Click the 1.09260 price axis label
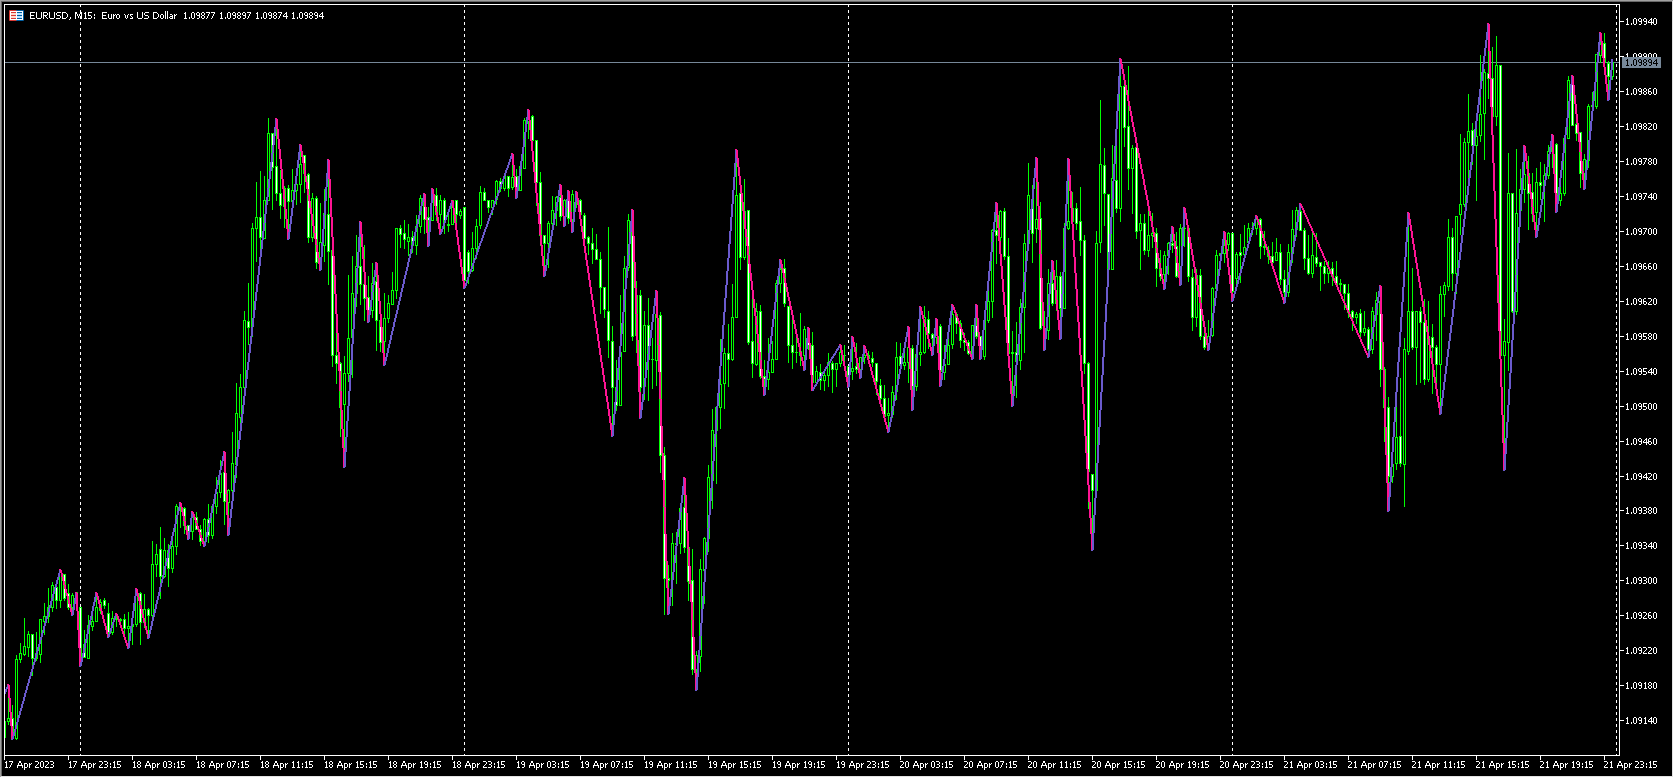 pyautogui.click(x=1641, y=616)
